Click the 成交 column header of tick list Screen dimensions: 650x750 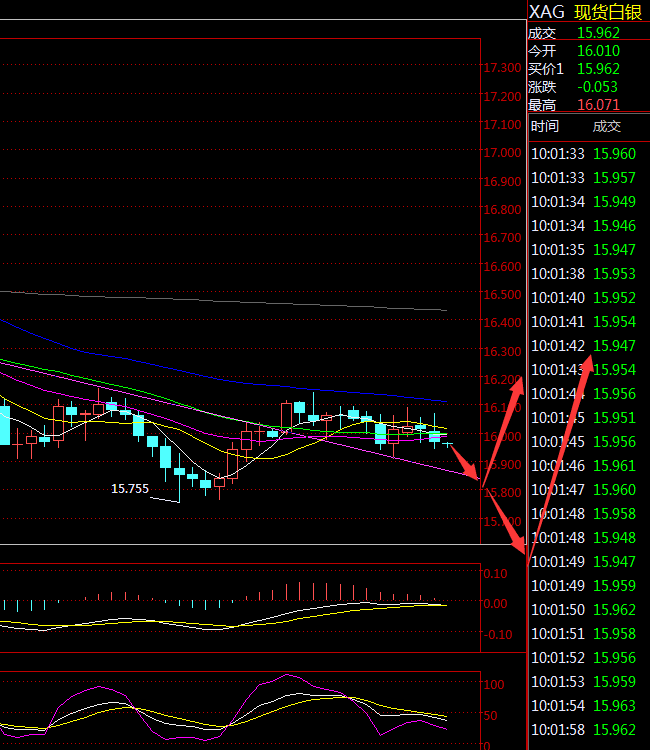(606, 126)
